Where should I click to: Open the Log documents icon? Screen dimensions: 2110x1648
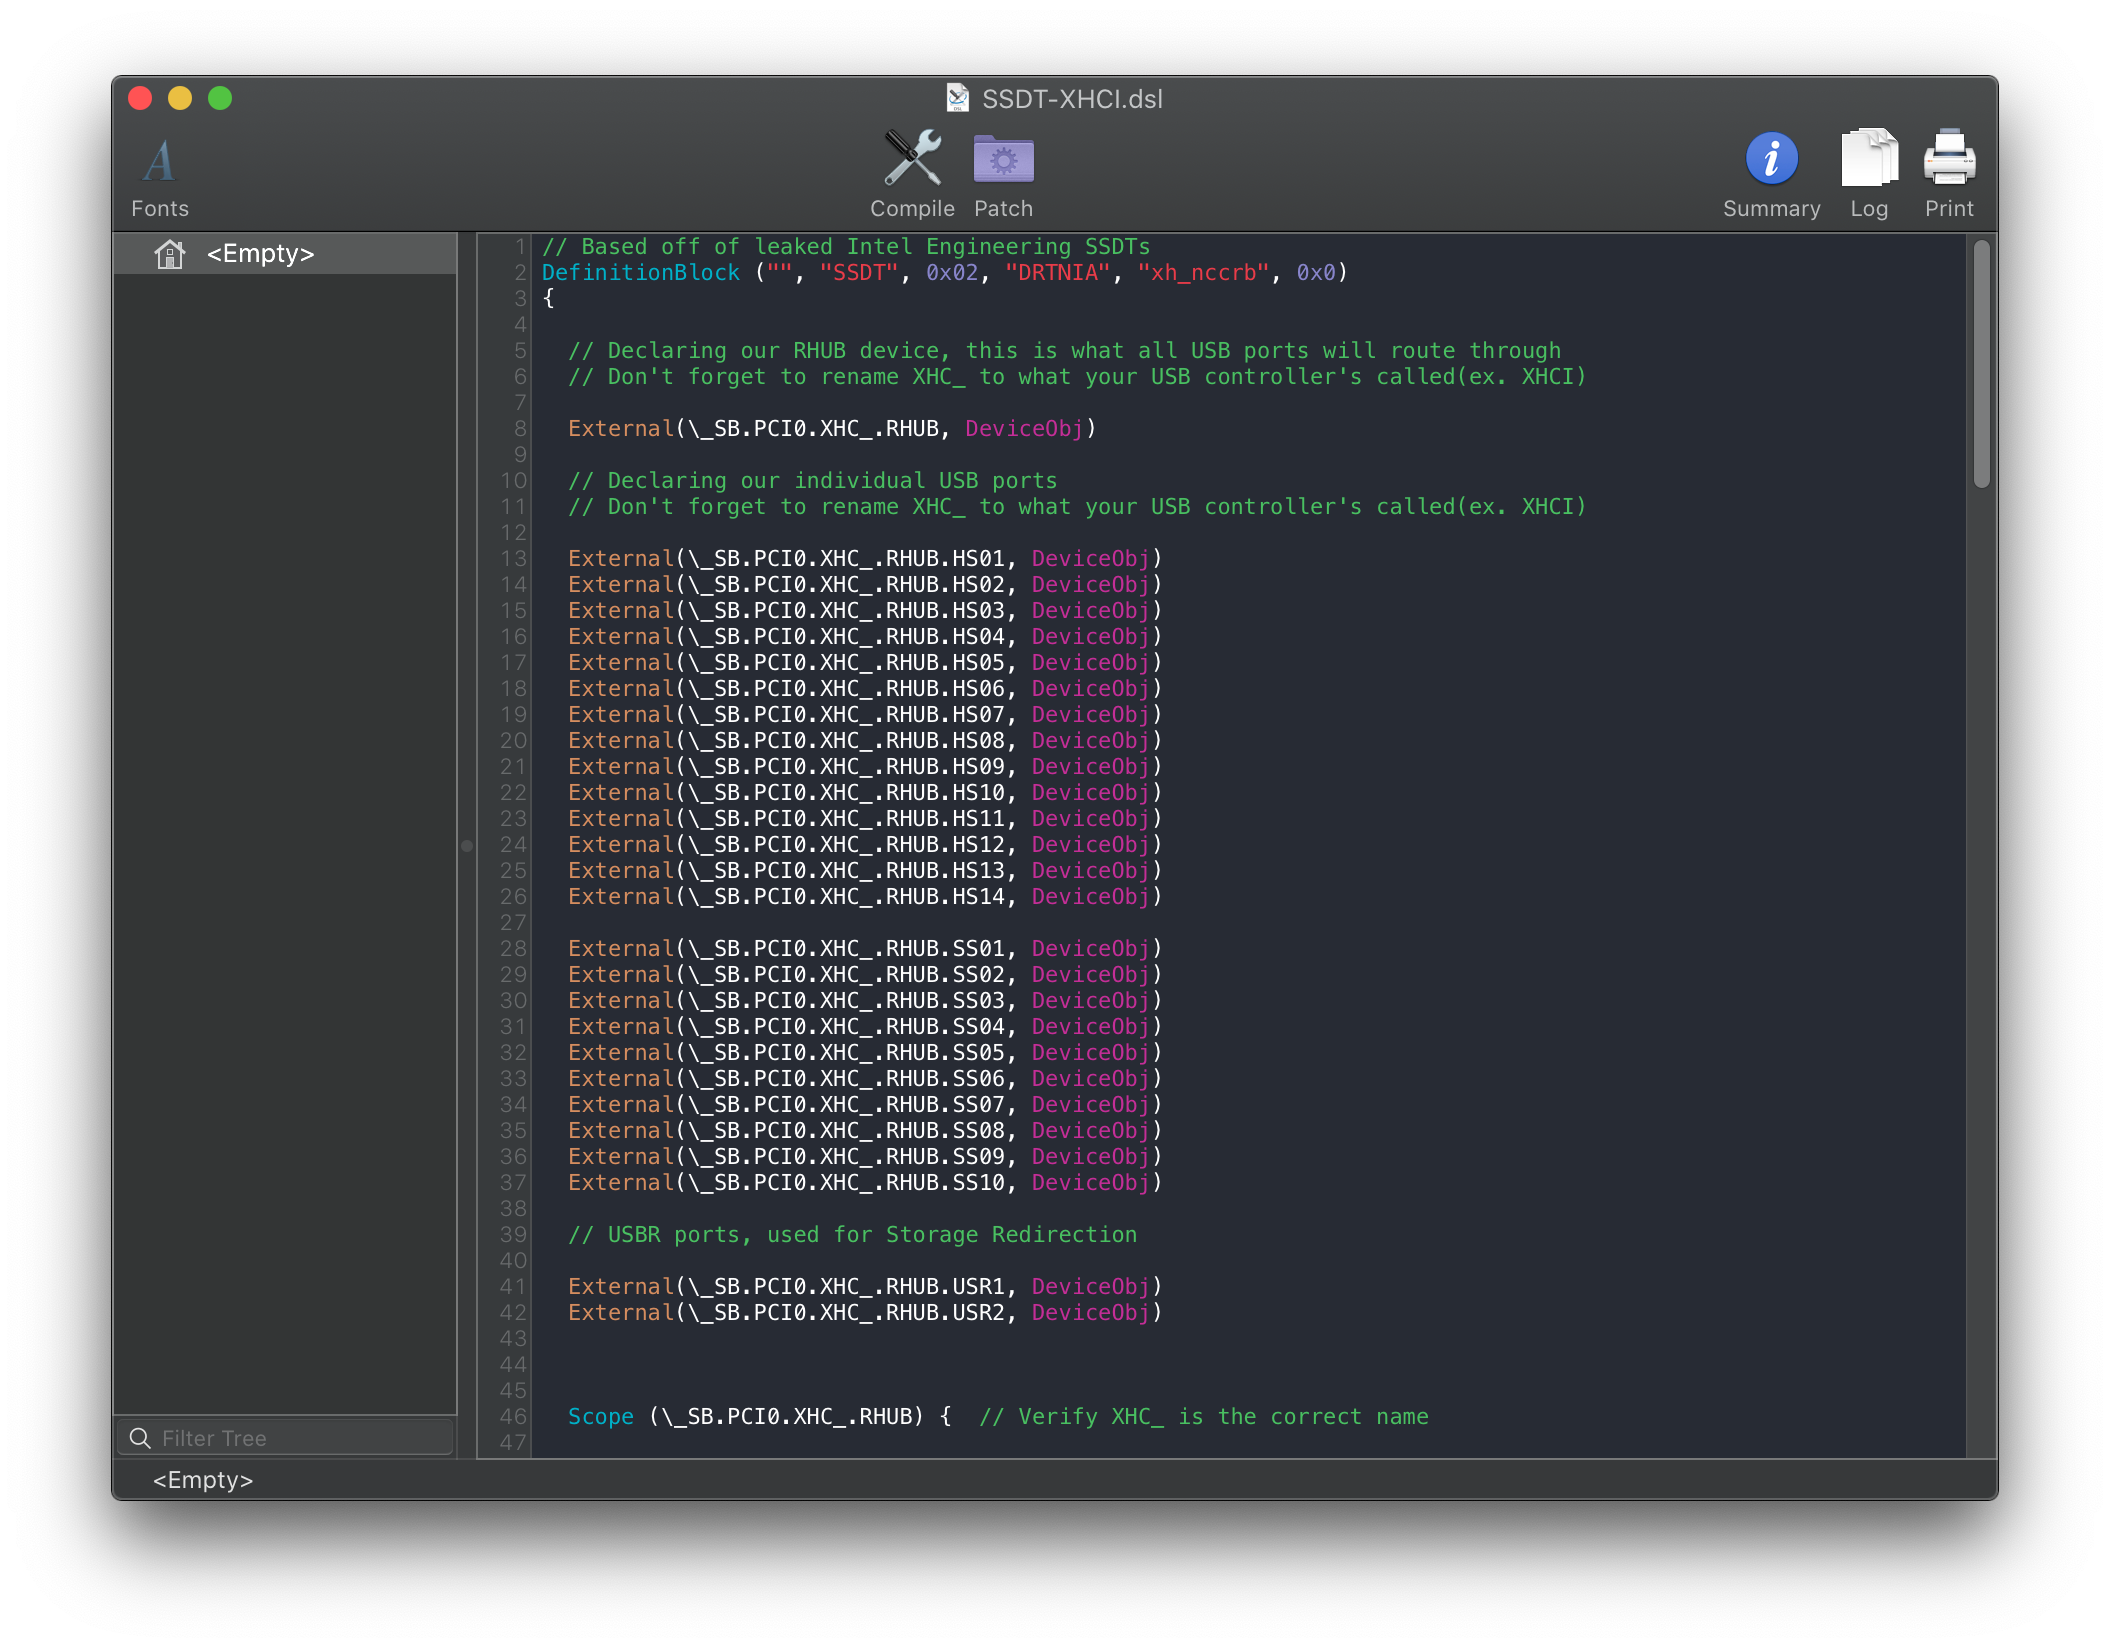pyautogui.click(x=1868, y=159)
